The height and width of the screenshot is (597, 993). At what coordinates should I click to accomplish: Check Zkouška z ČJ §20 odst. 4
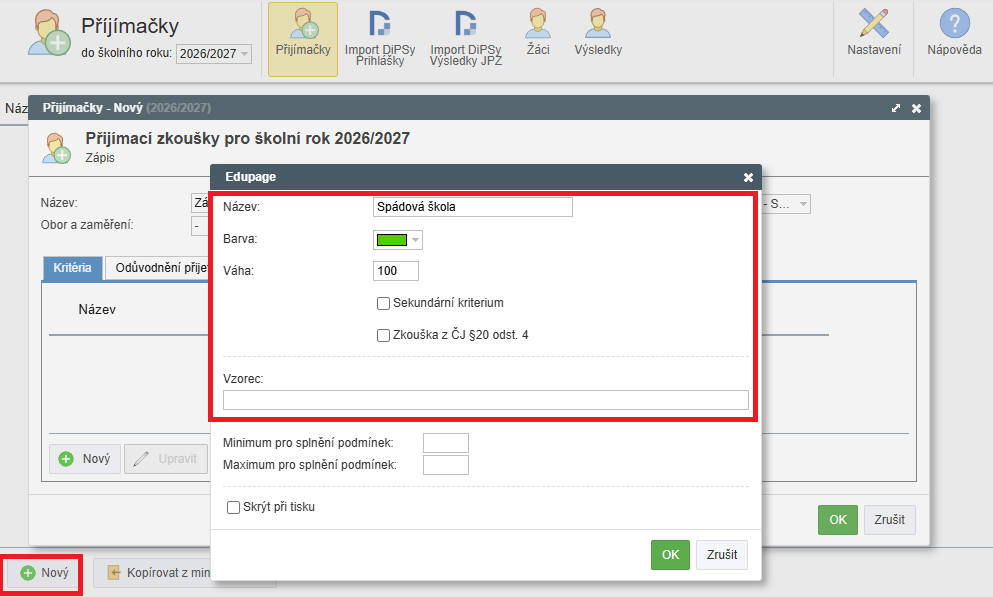(383, 336)
